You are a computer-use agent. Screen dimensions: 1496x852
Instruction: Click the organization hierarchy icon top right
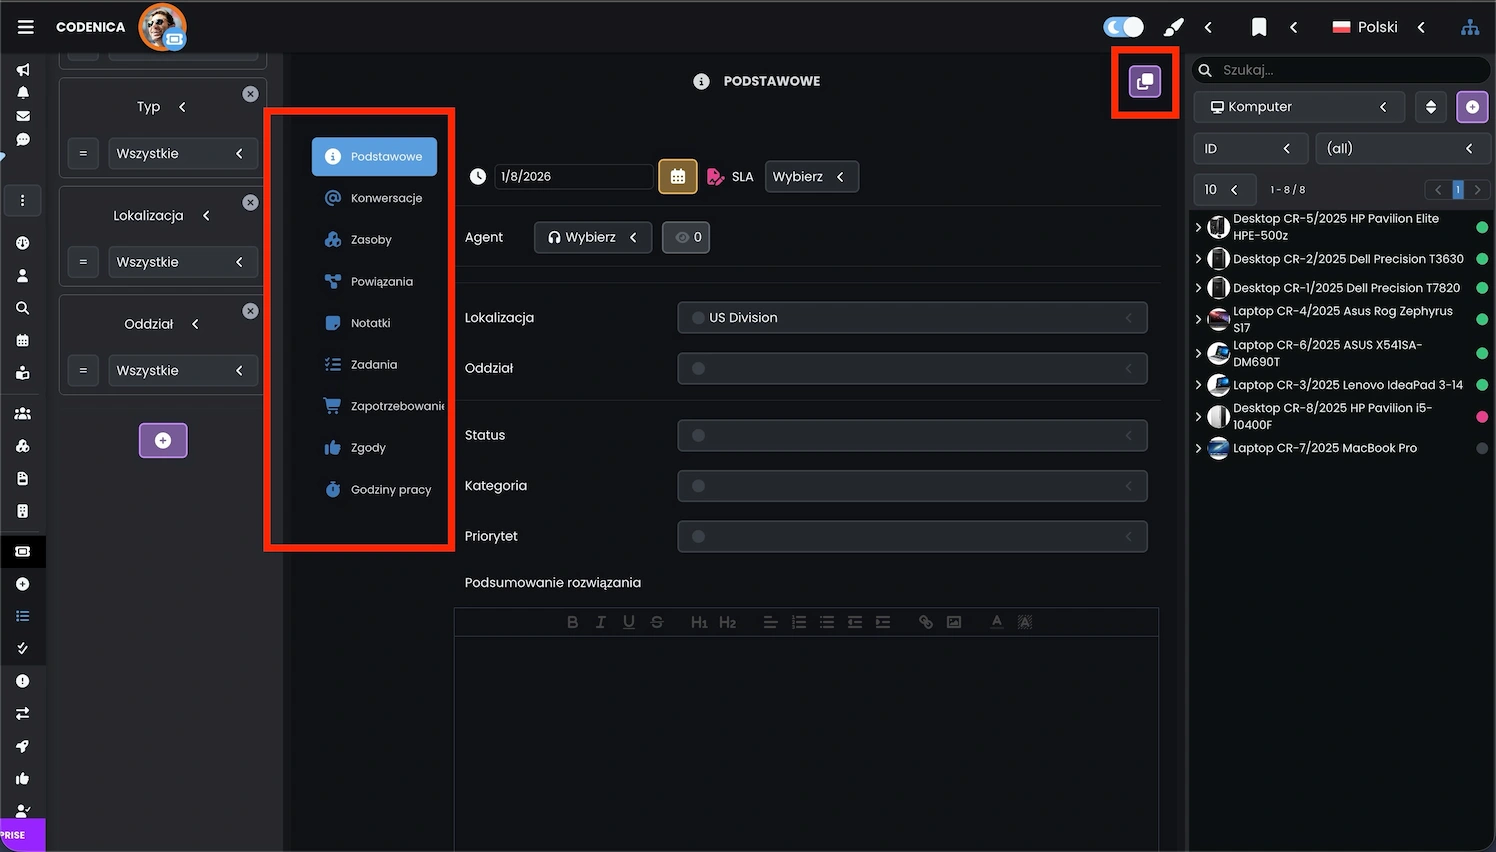click(x=1469, y=27)
